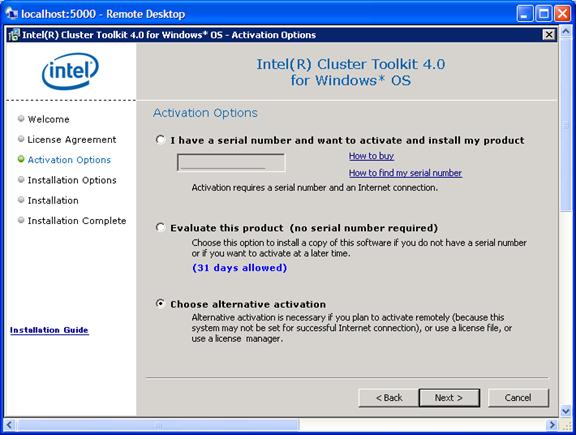The width and height of the screenshot is (576, 435).
Task: Close the Remote Desktop window
Action: pyautogui.click(x=562, y=14)
